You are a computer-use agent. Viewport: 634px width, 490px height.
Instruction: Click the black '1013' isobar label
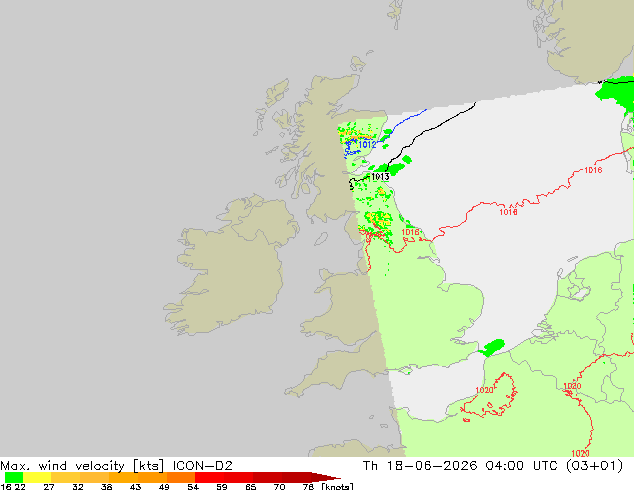[x=380, y=176]
